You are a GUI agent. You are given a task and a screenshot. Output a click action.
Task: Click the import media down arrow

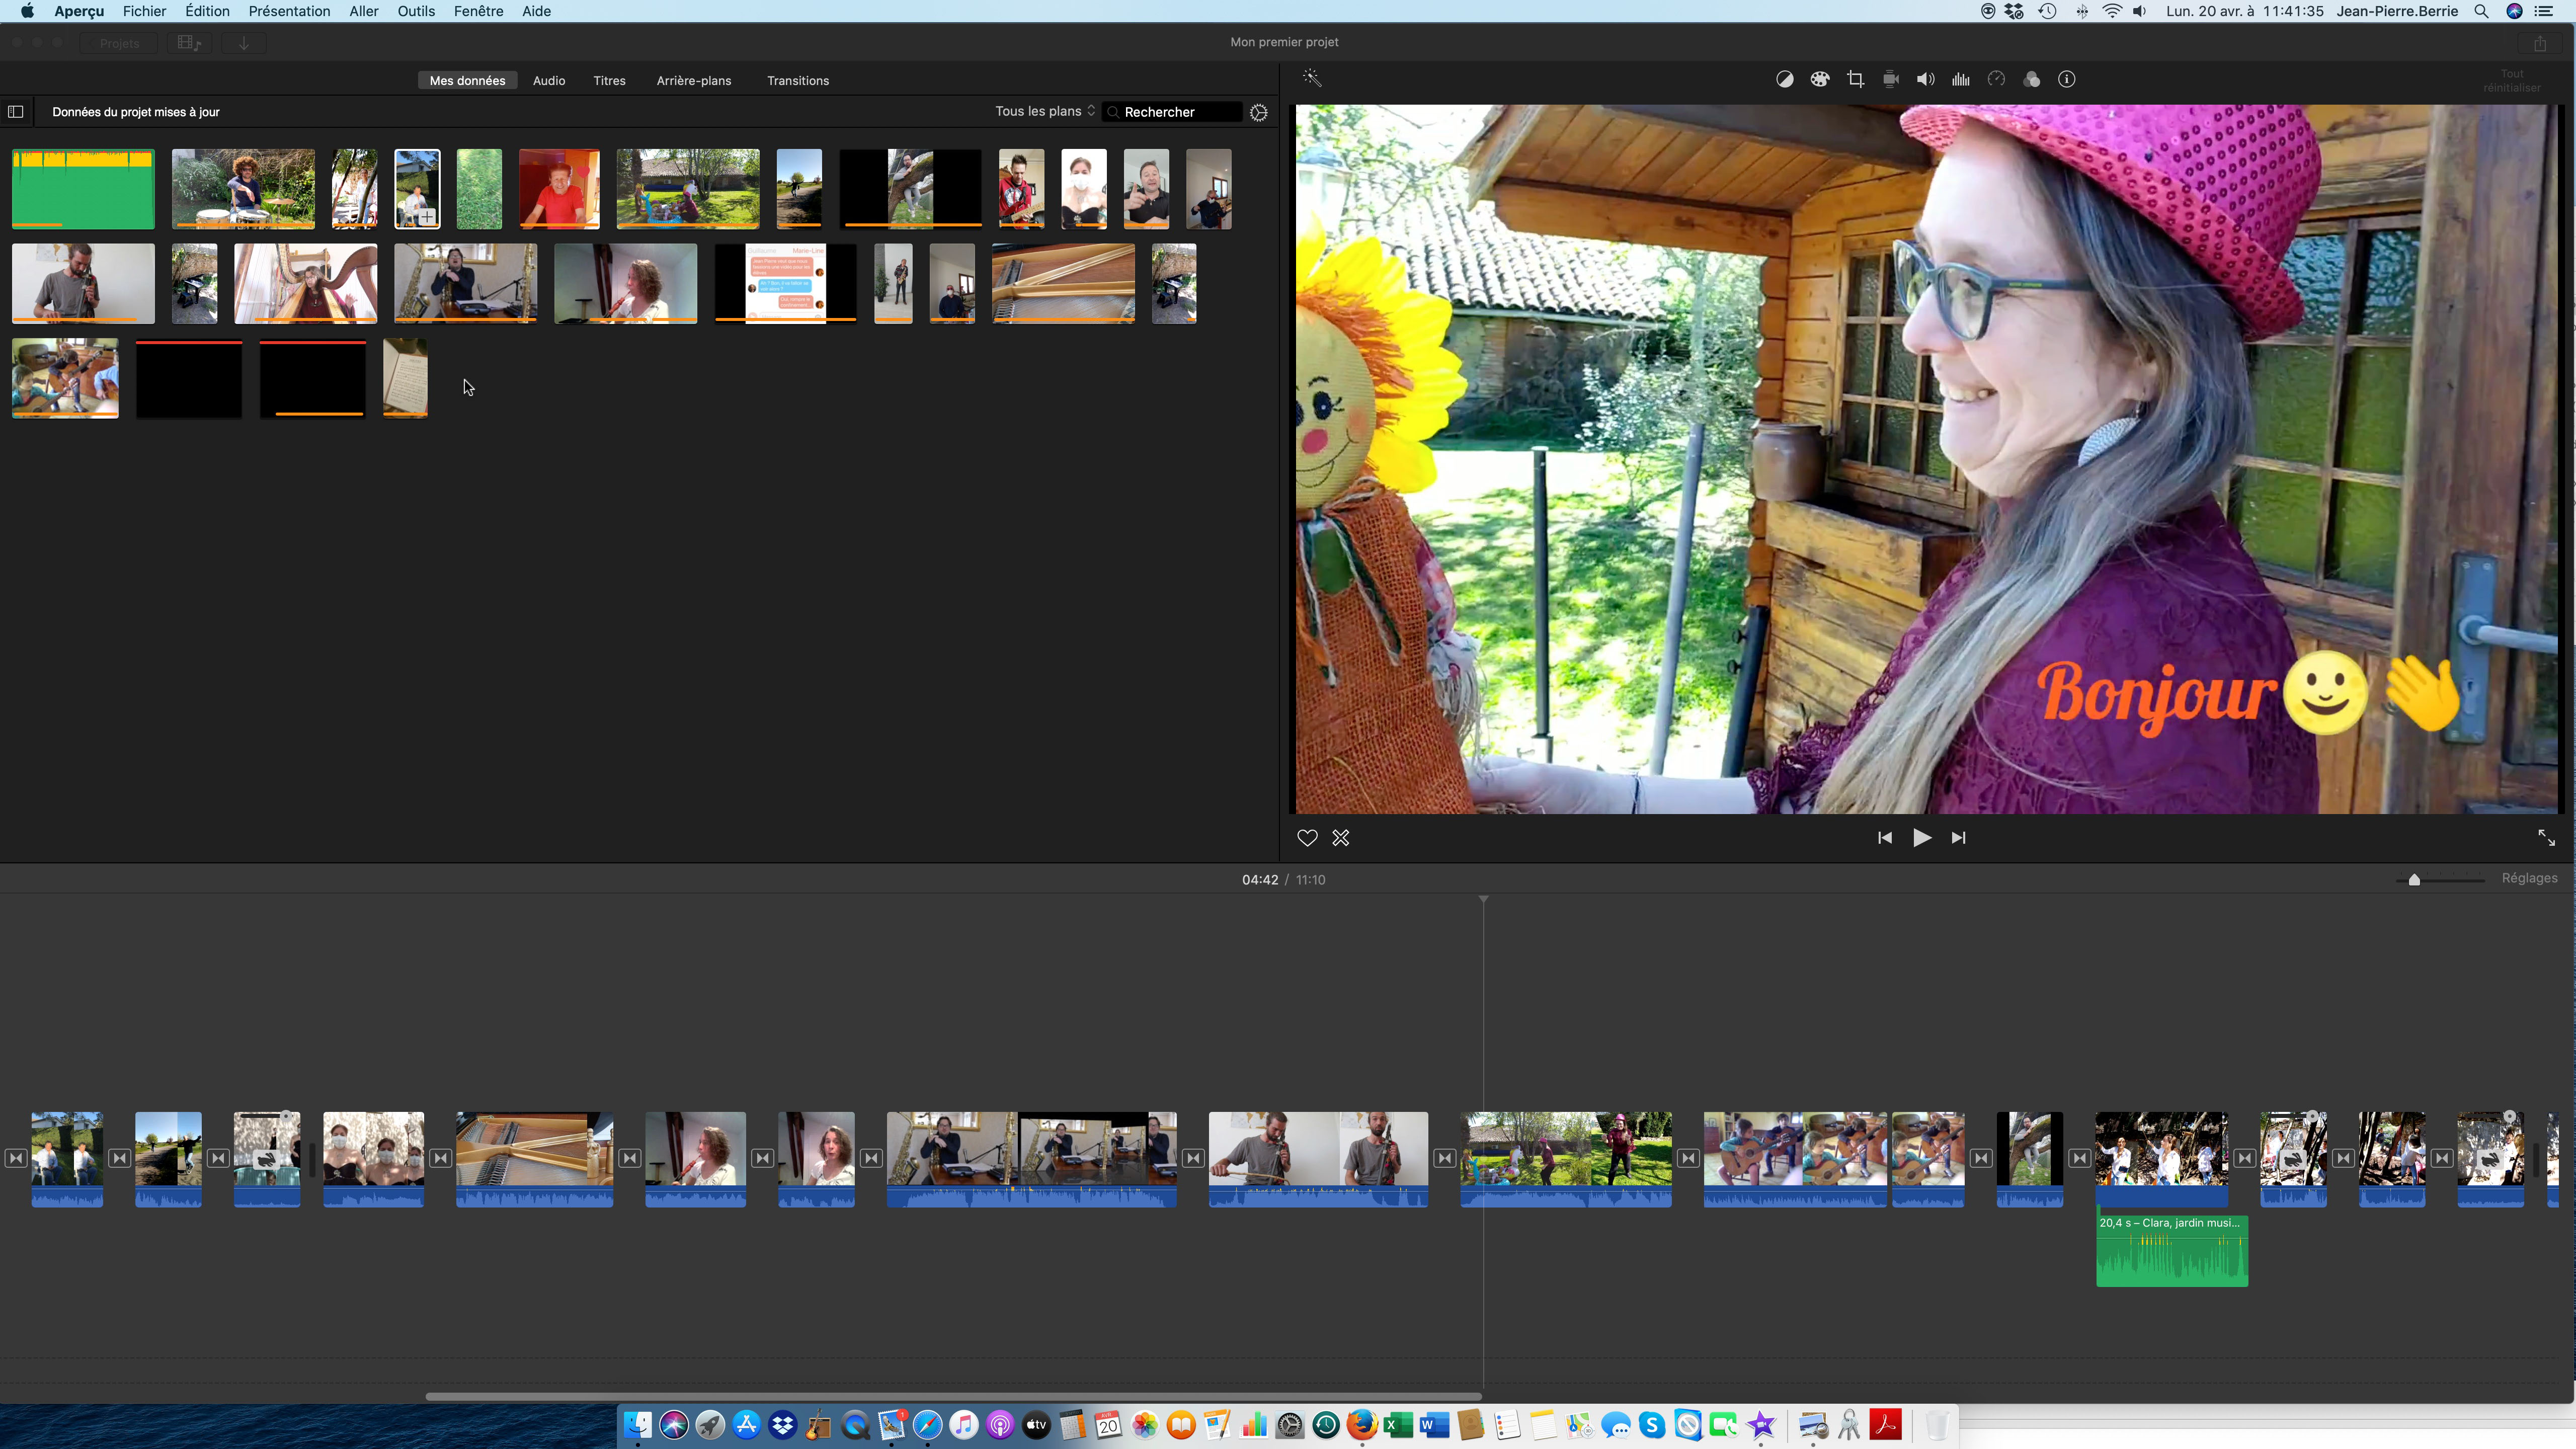[244, 43]
